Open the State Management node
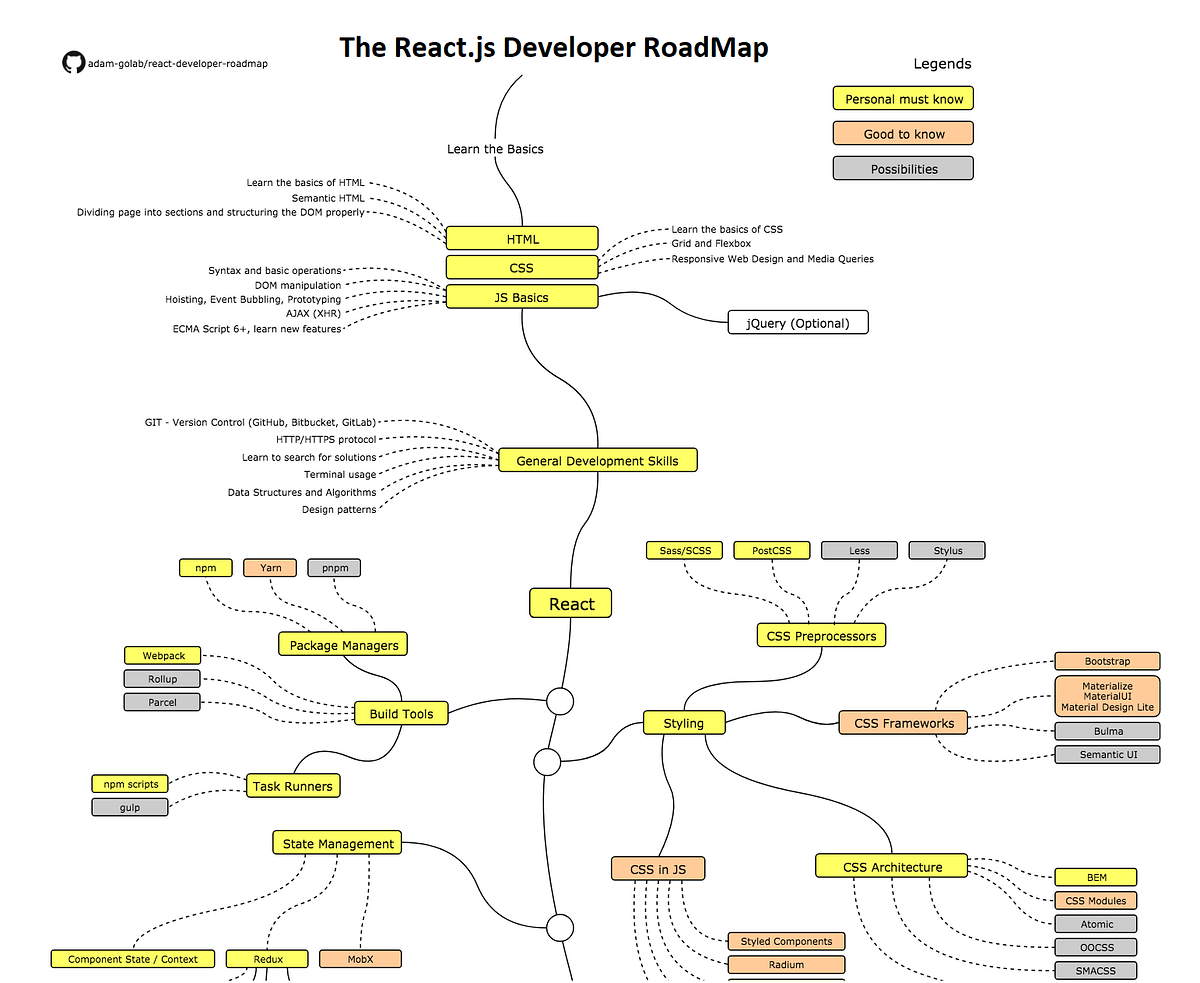Image resolution: width=1200 pixels, height=983 pixels. (336, 843)
